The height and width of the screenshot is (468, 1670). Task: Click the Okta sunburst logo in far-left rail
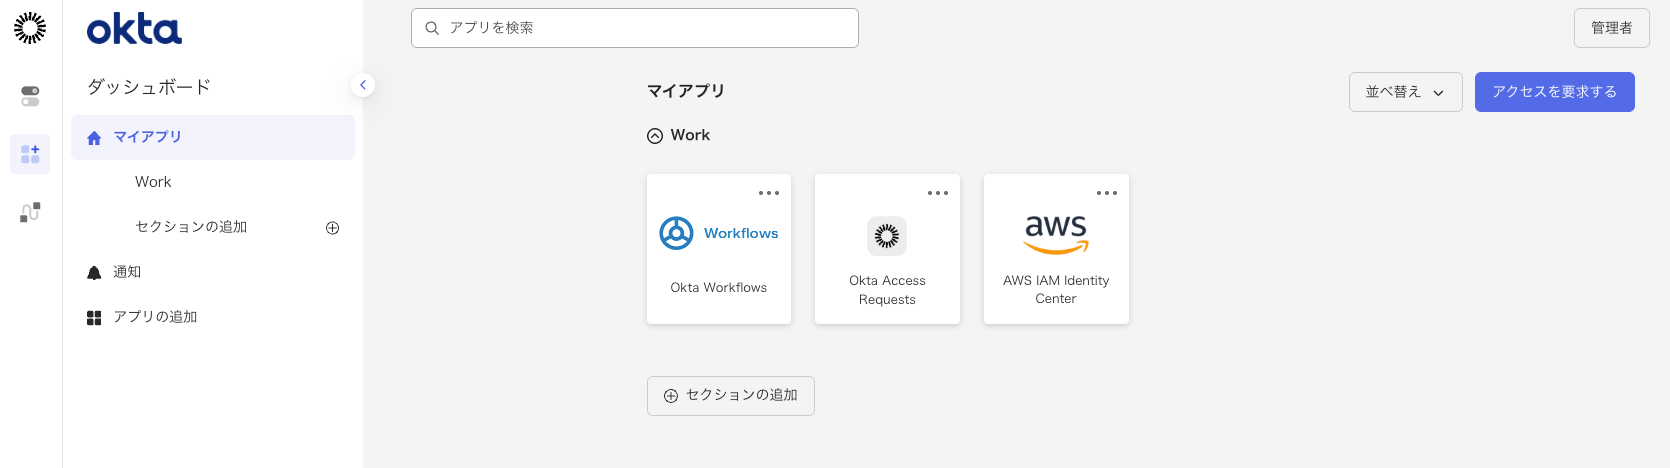[30, 28]
